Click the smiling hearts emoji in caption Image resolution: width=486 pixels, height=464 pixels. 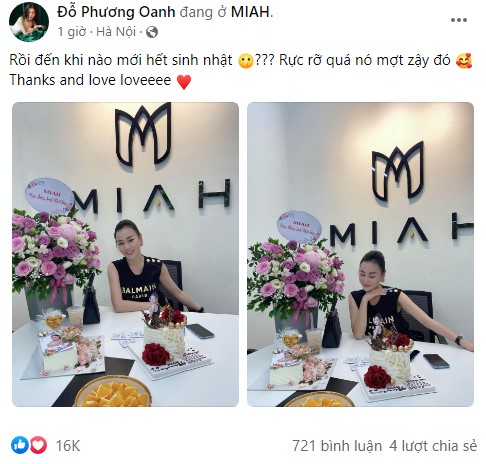[464, 60]
